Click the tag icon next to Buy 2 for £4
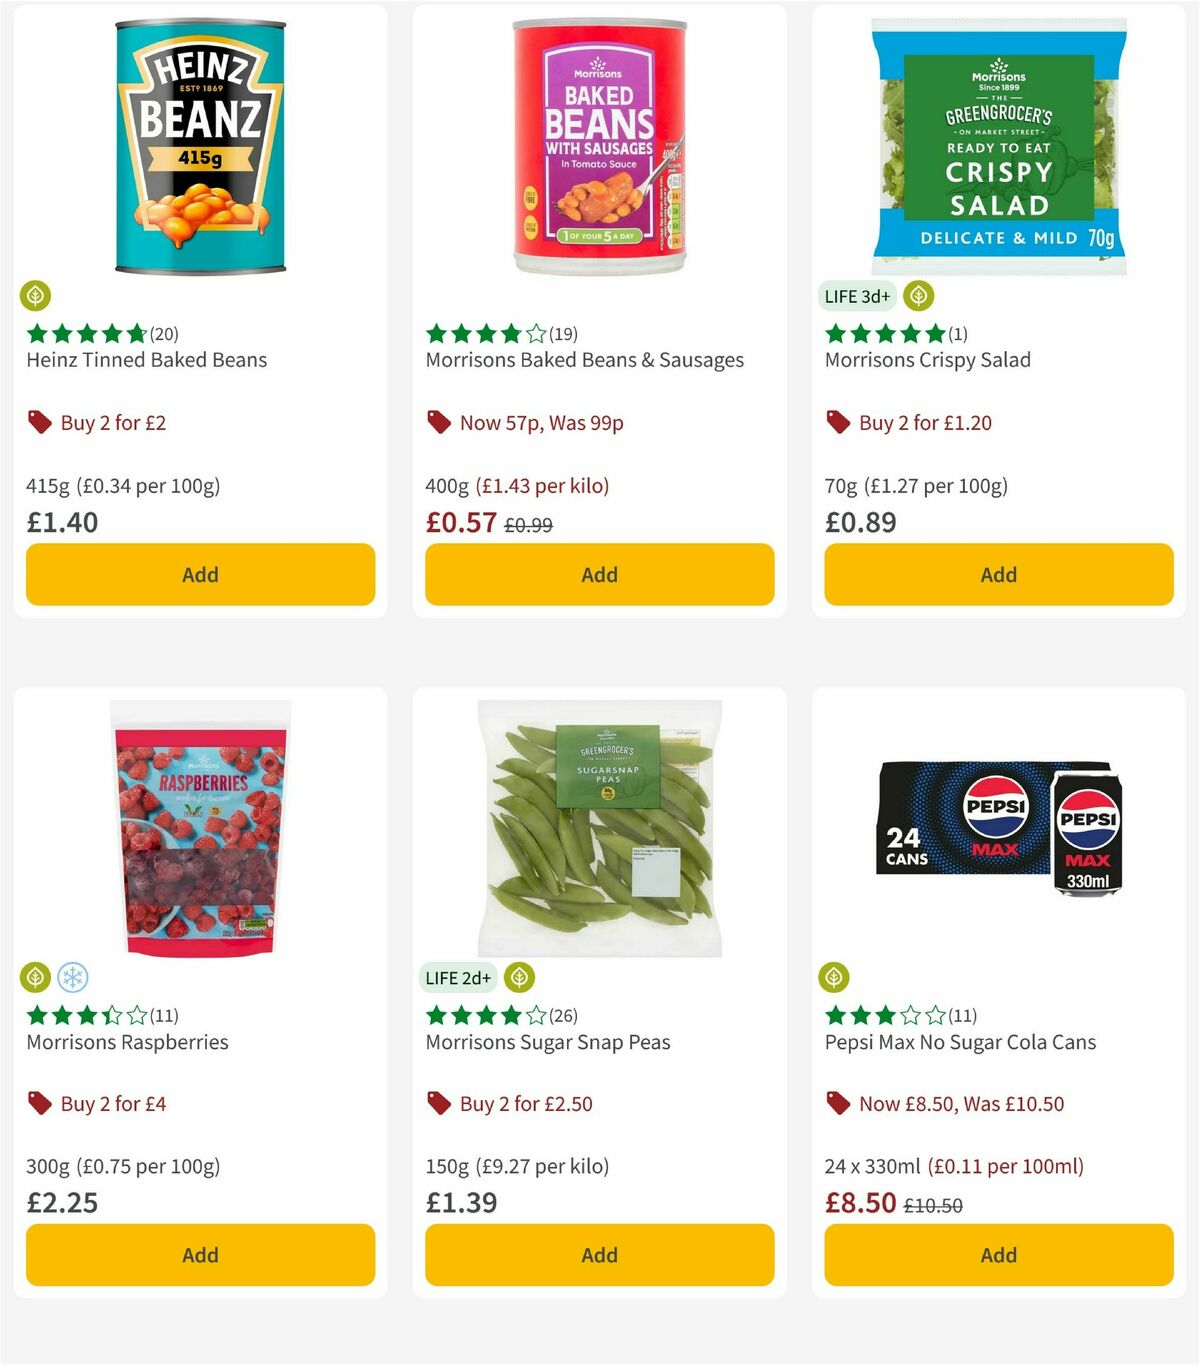The height and width of the screenshot is (1366, 1200). (40, 1103)
